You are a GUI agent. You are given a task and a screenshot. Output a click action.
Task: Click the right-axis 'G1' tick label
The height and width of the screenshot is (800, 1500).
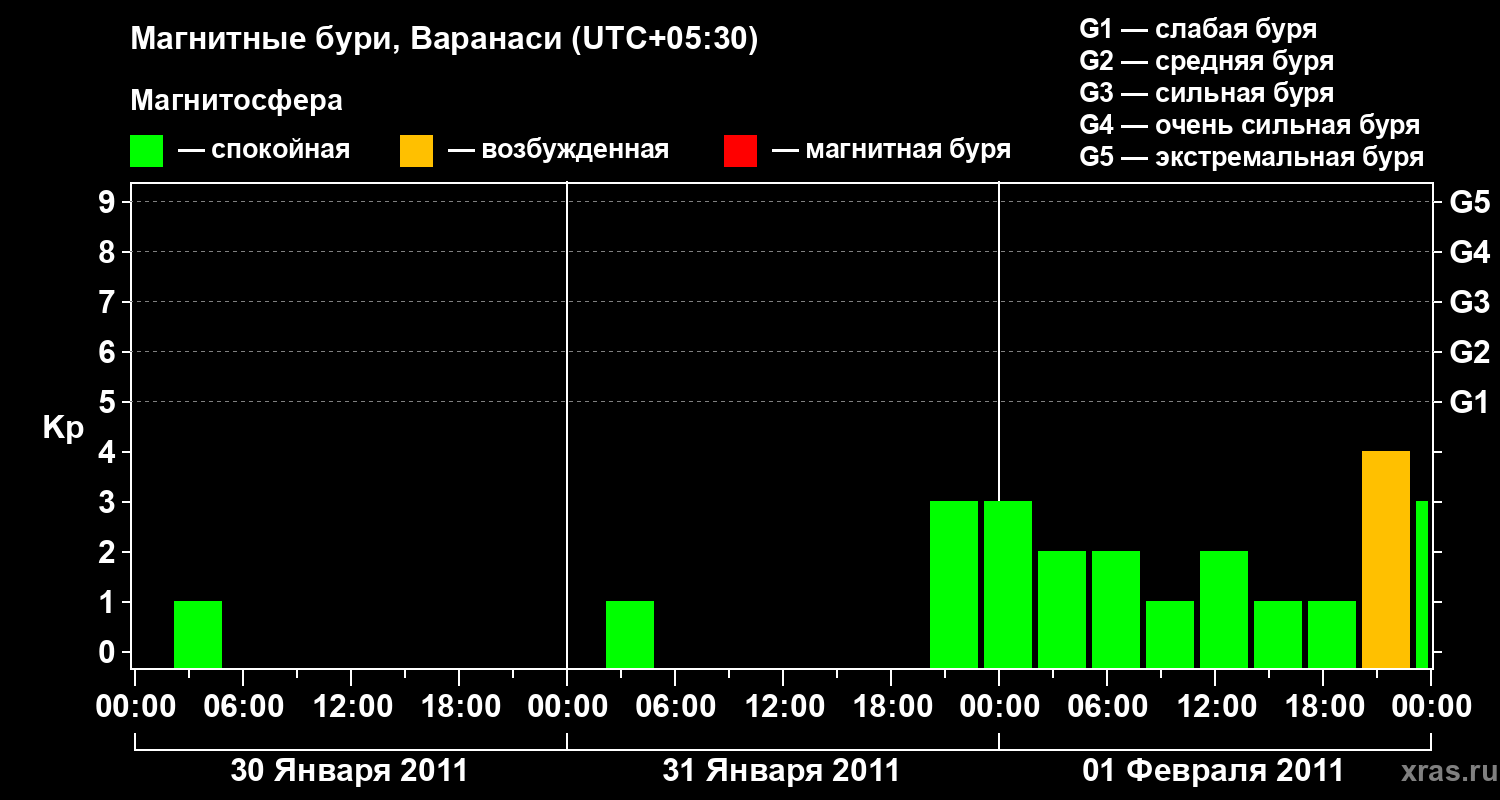1469,403
